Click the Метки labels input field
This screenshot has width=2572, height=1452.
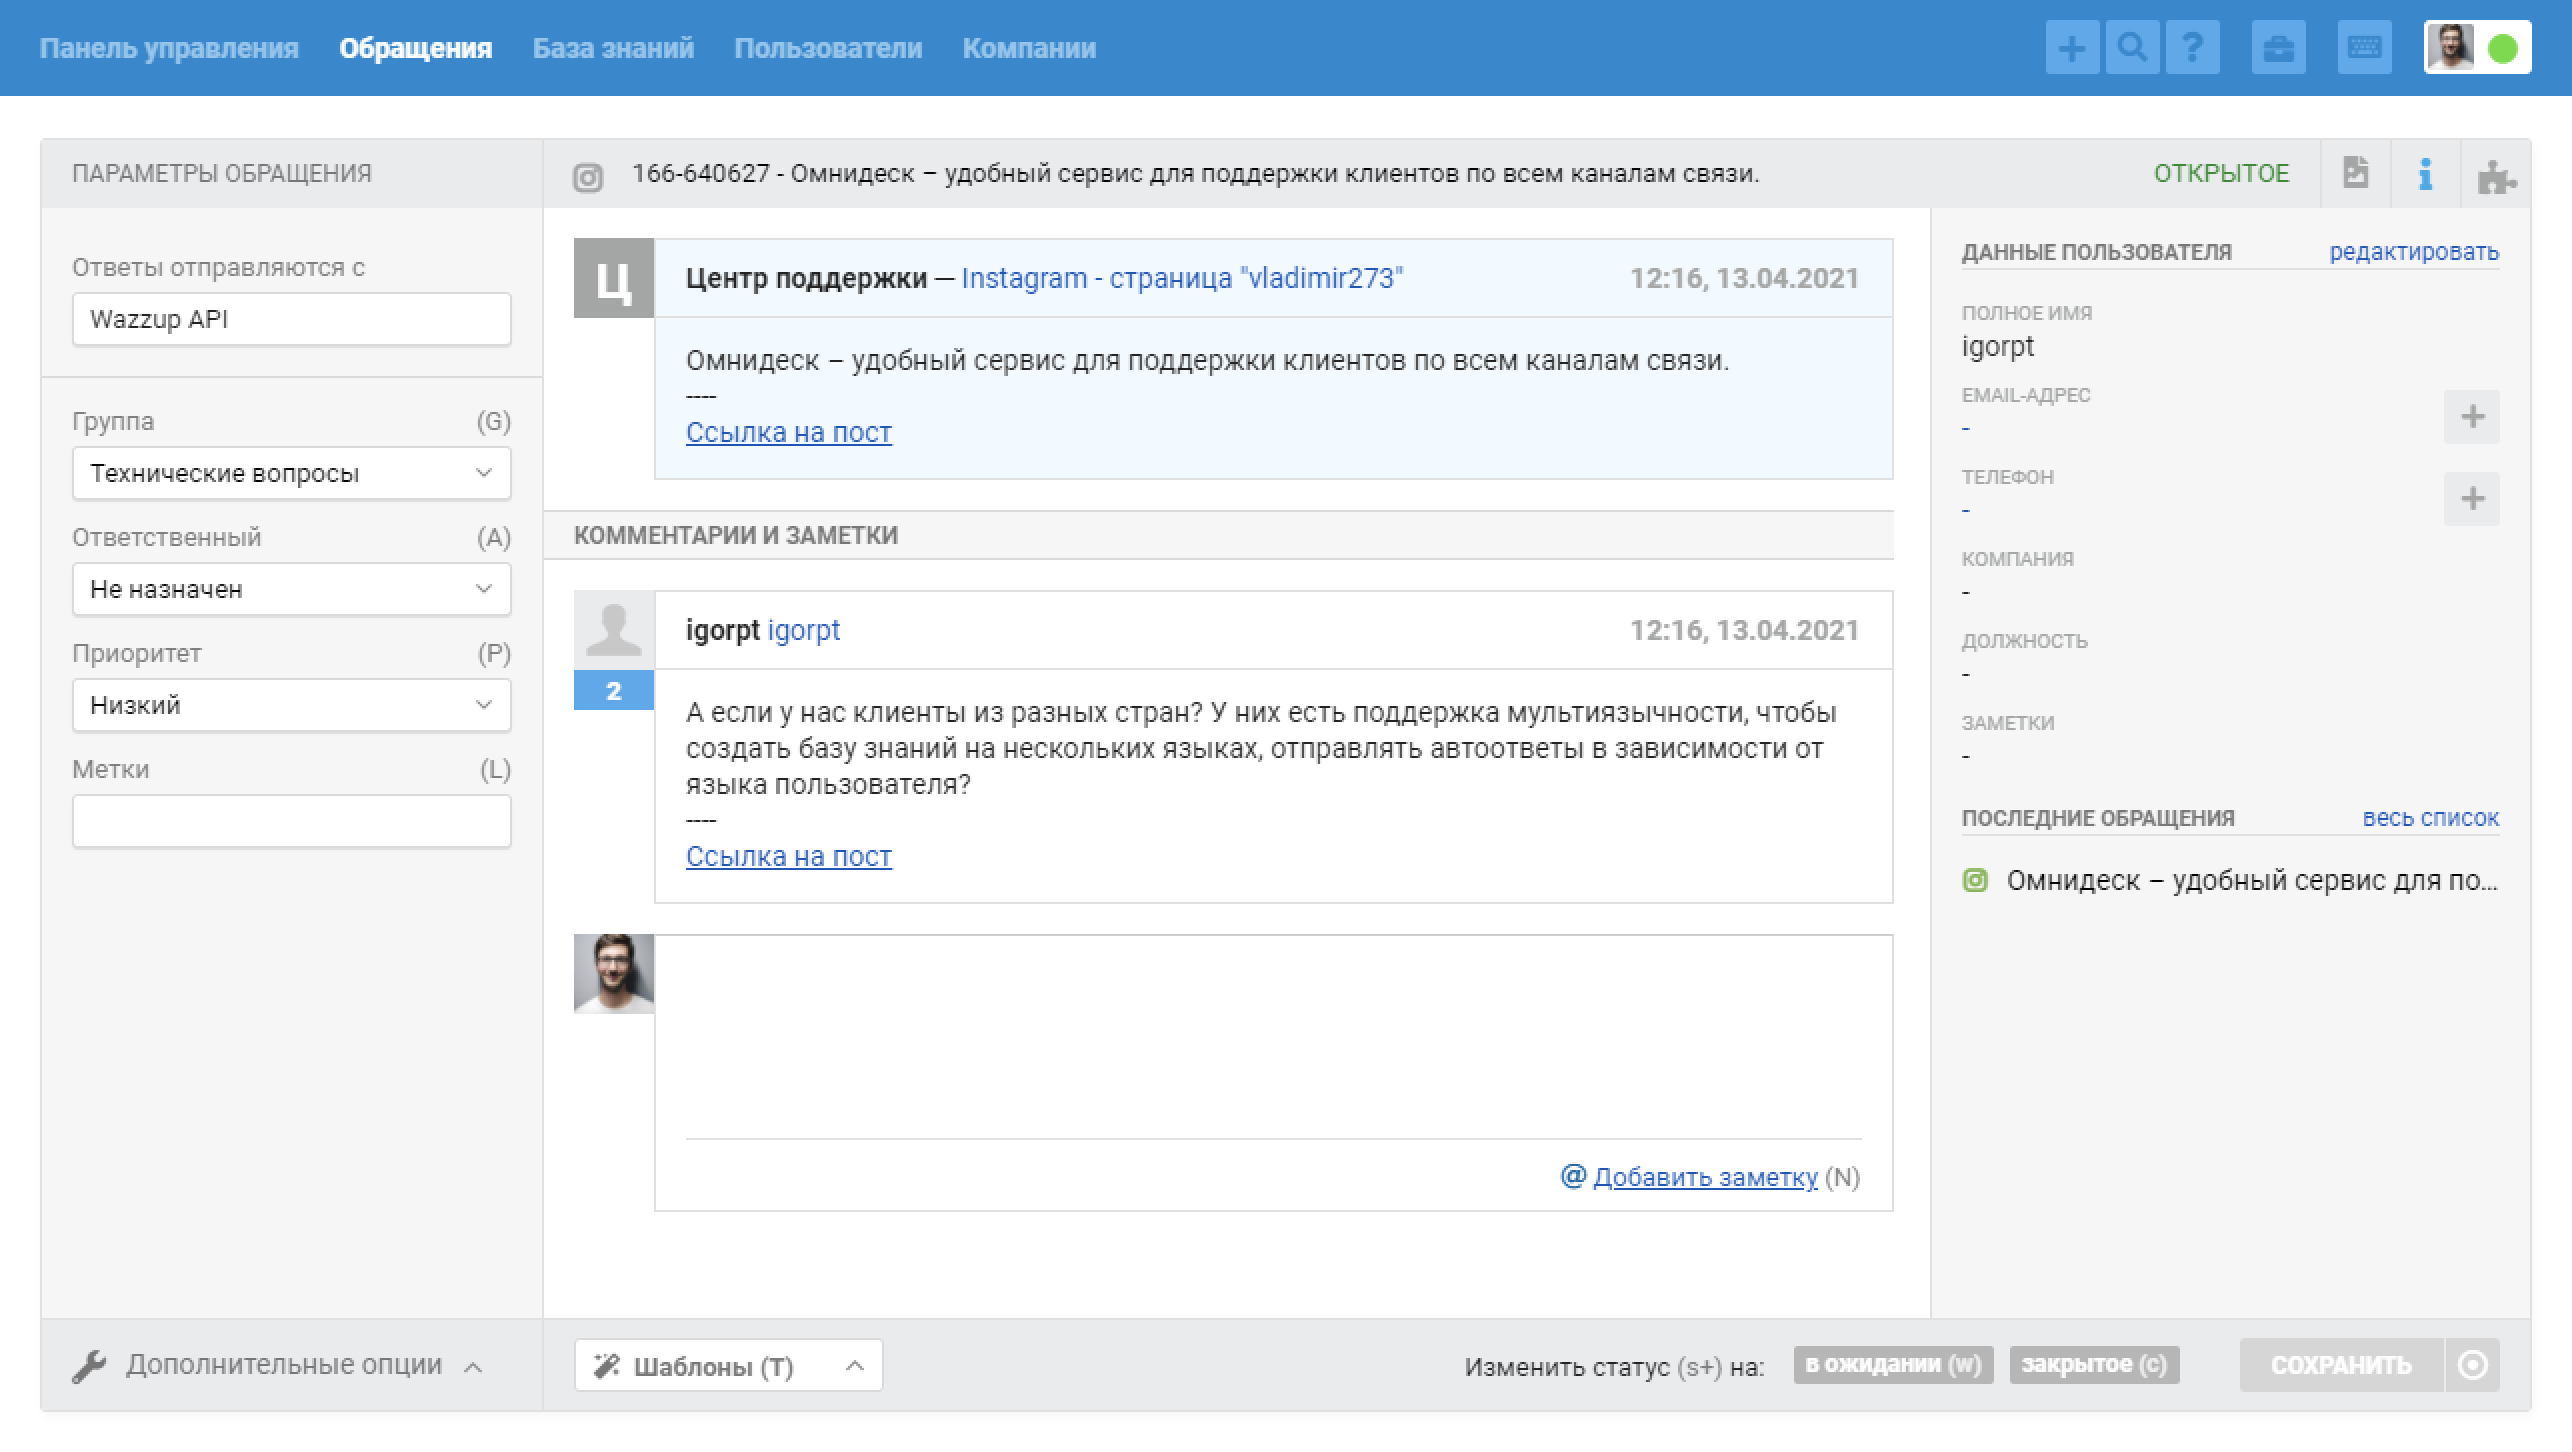292,821
